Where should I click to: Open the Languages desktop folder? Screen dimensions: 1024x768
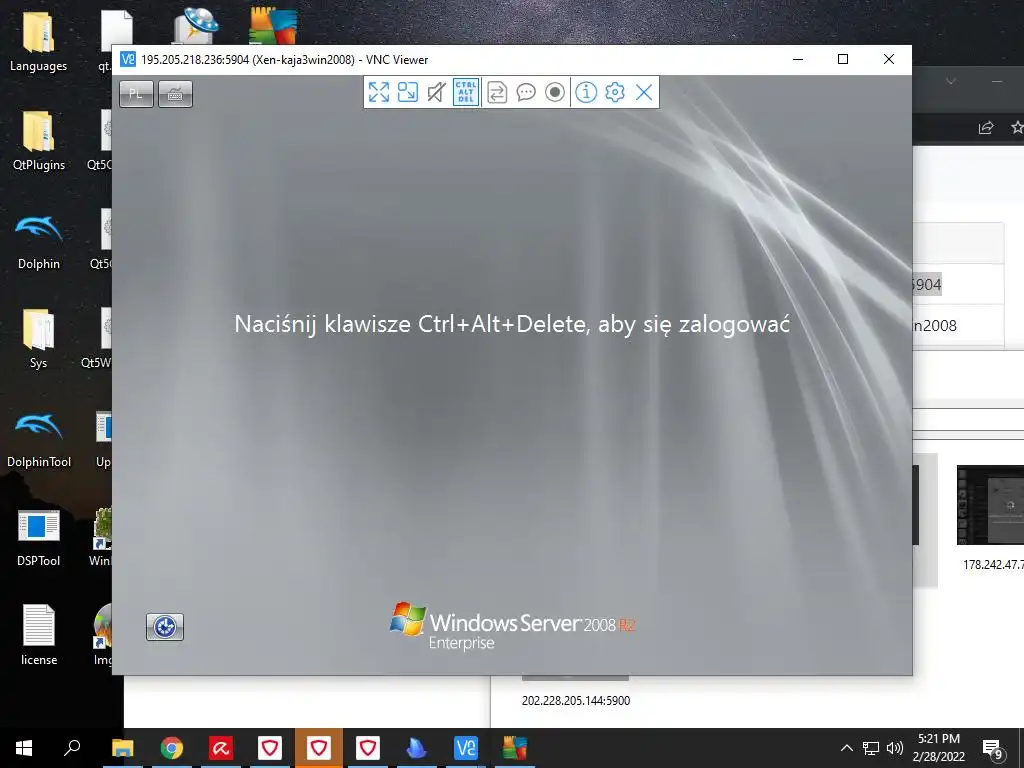coord(38,41)
